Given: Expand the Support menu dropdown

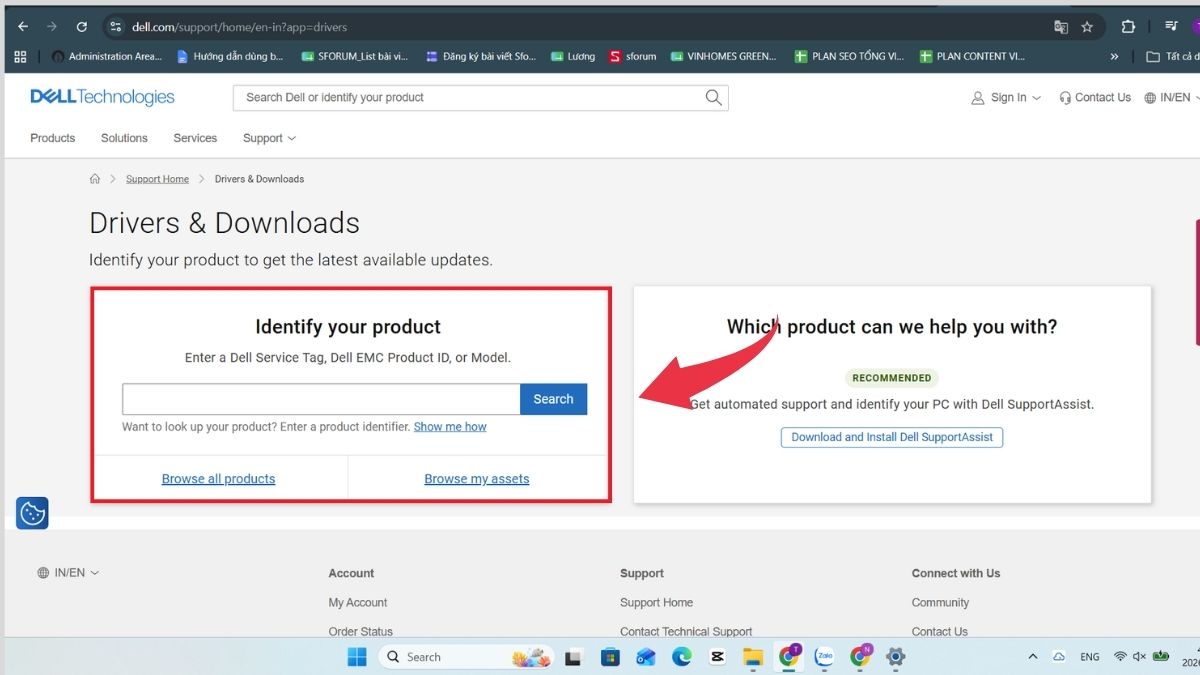Looking at the screenshot, I should pos(269,138).
